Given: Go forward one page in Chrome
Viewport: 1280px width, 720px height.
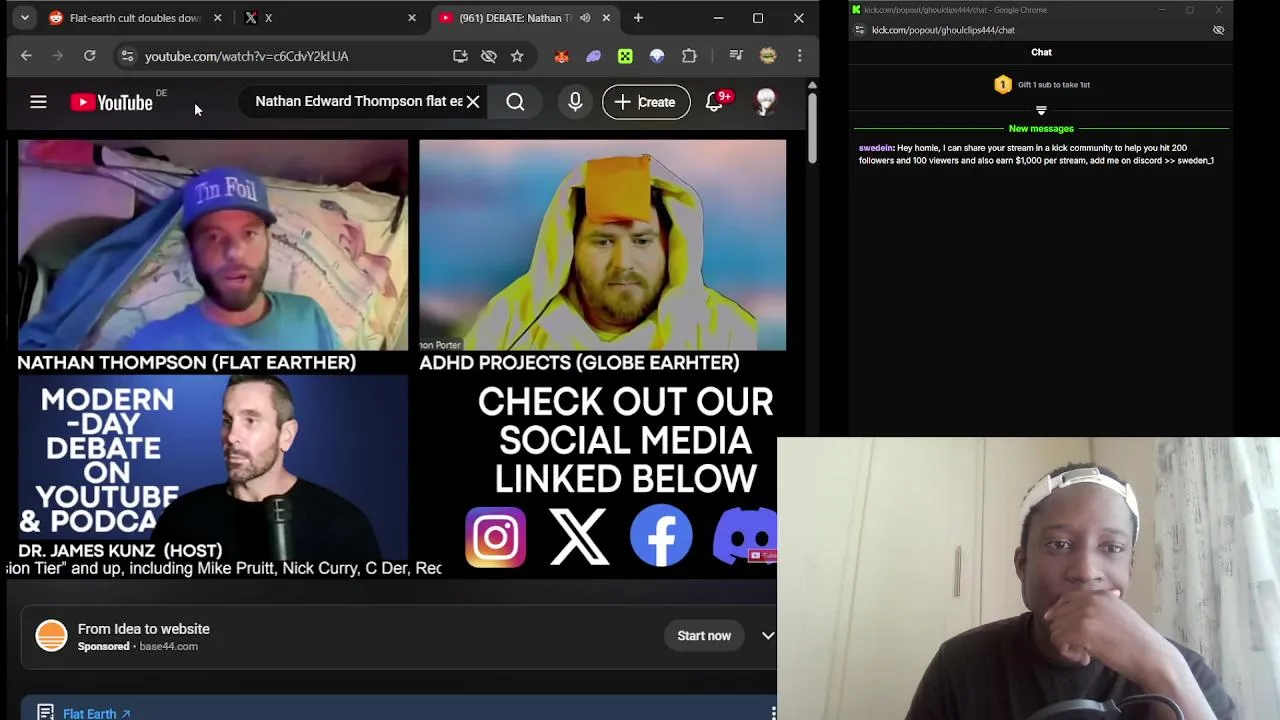Looking at the screenshot, I should click(58, 56).
